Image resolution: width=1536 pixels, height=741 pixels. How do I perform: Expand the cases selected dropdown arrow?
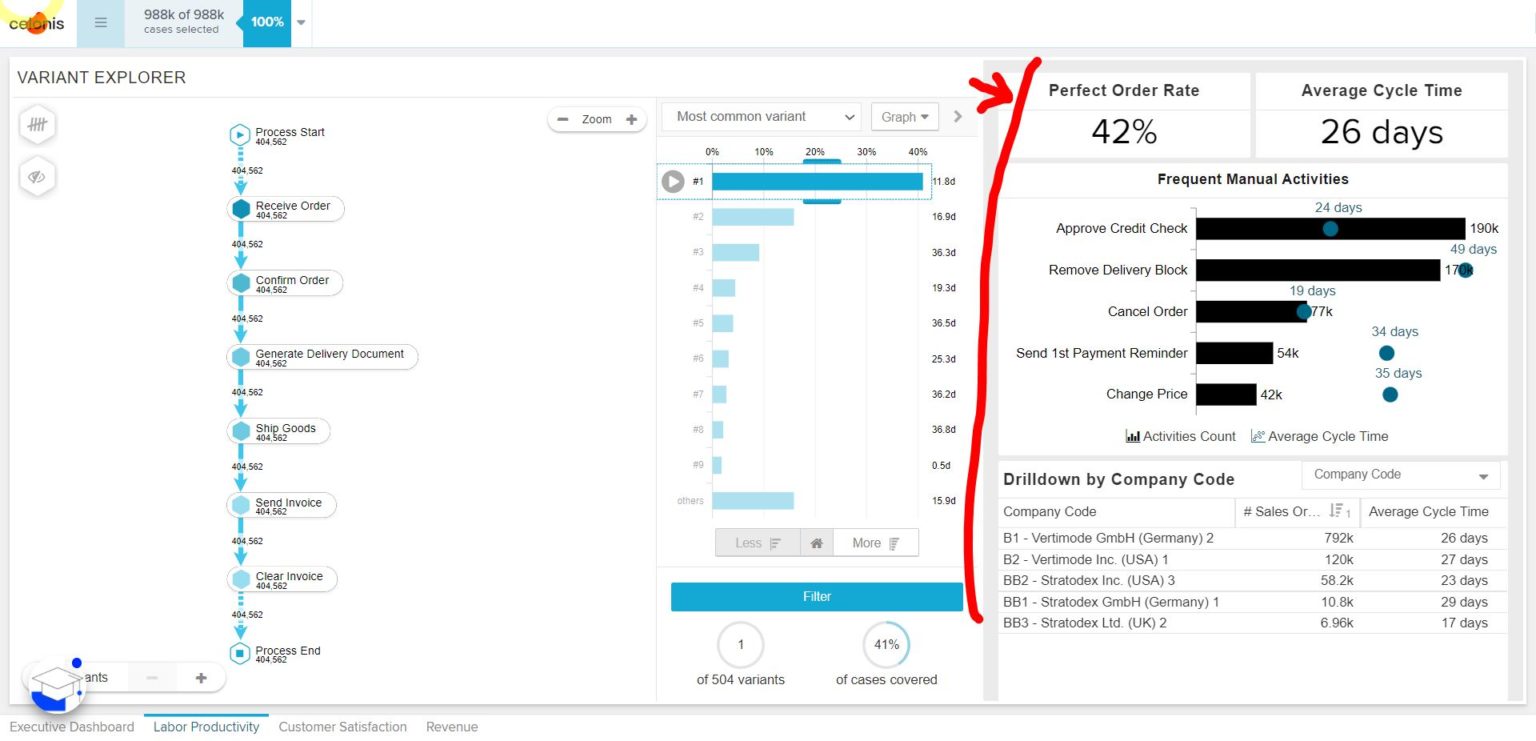(x=301, y=22)
